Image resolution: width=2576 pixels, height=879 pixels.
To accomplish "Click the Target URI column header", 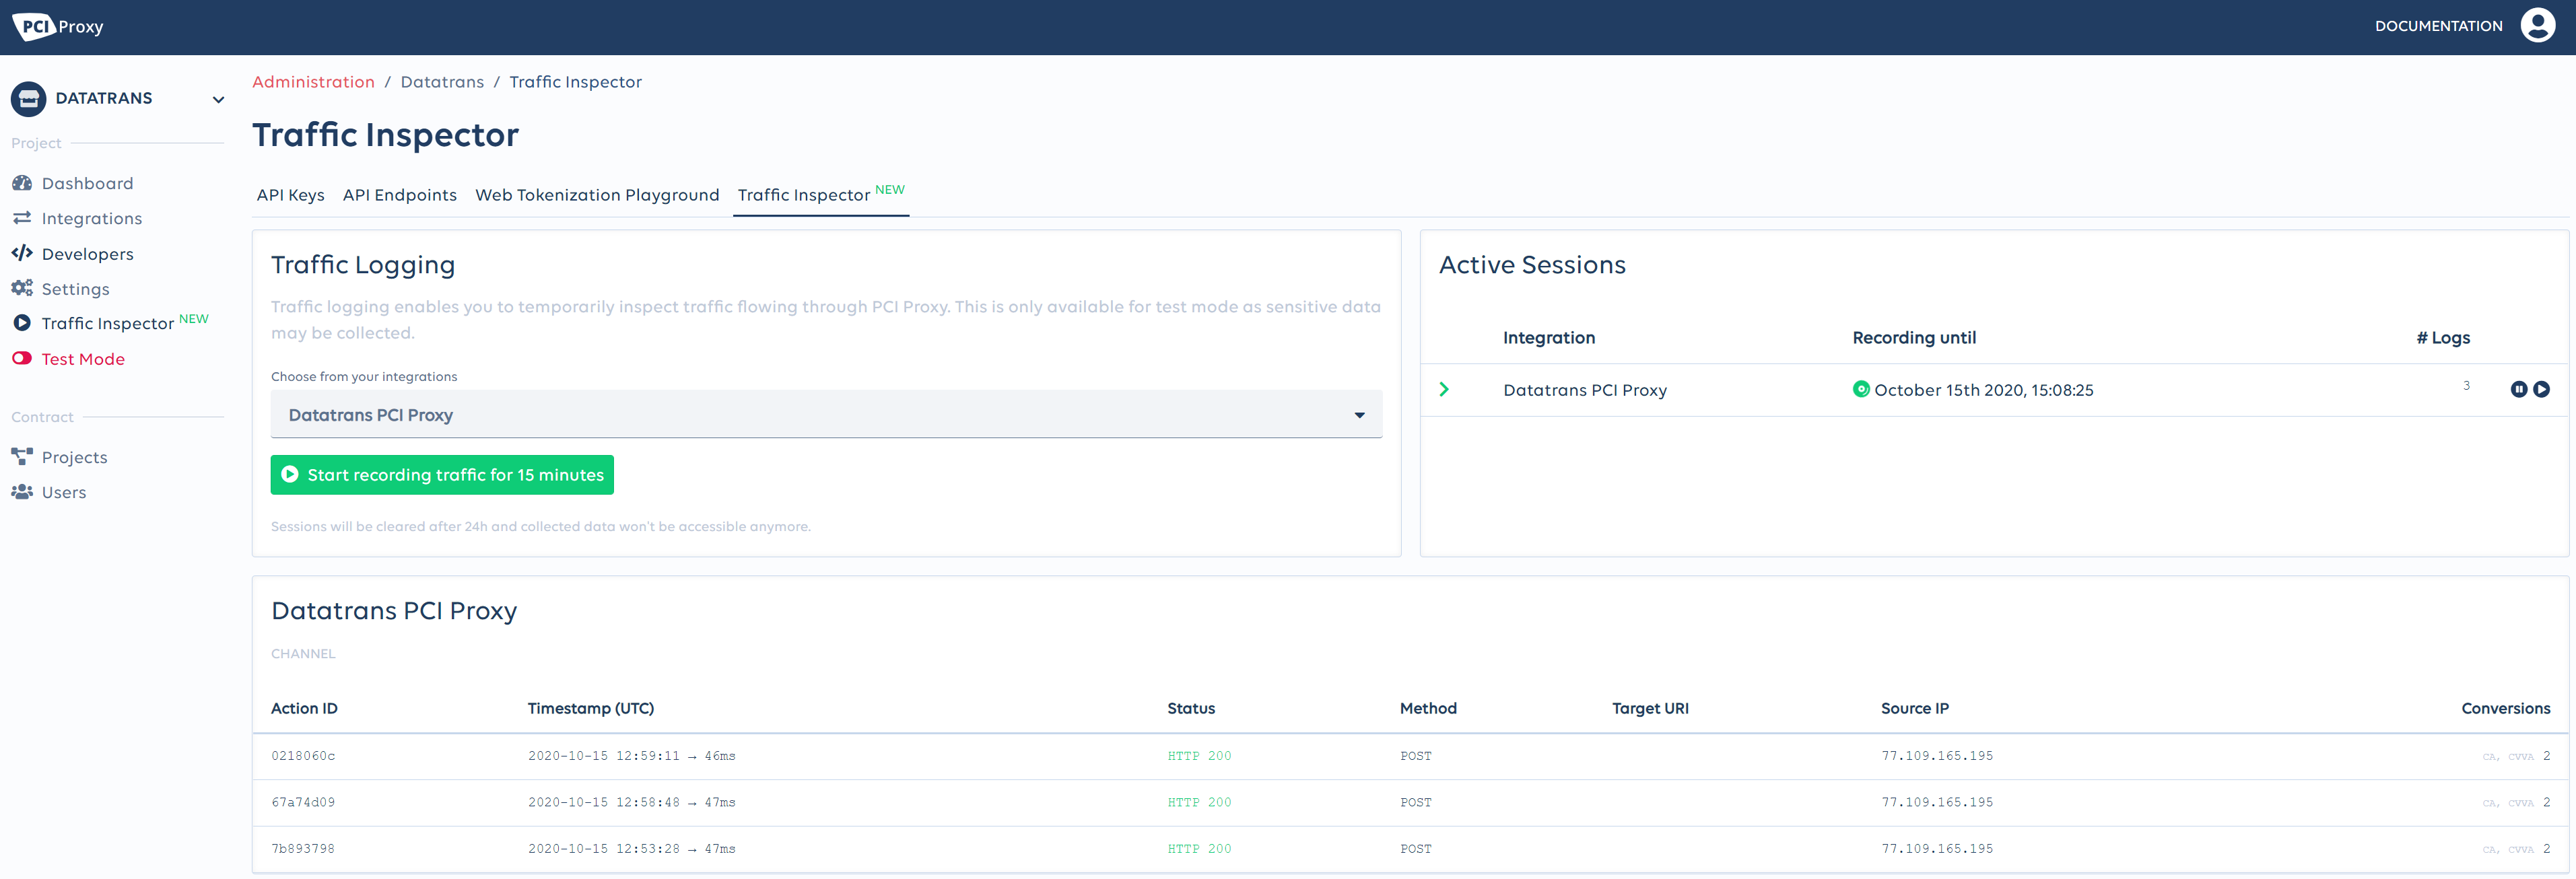I will pos(1650,708).
